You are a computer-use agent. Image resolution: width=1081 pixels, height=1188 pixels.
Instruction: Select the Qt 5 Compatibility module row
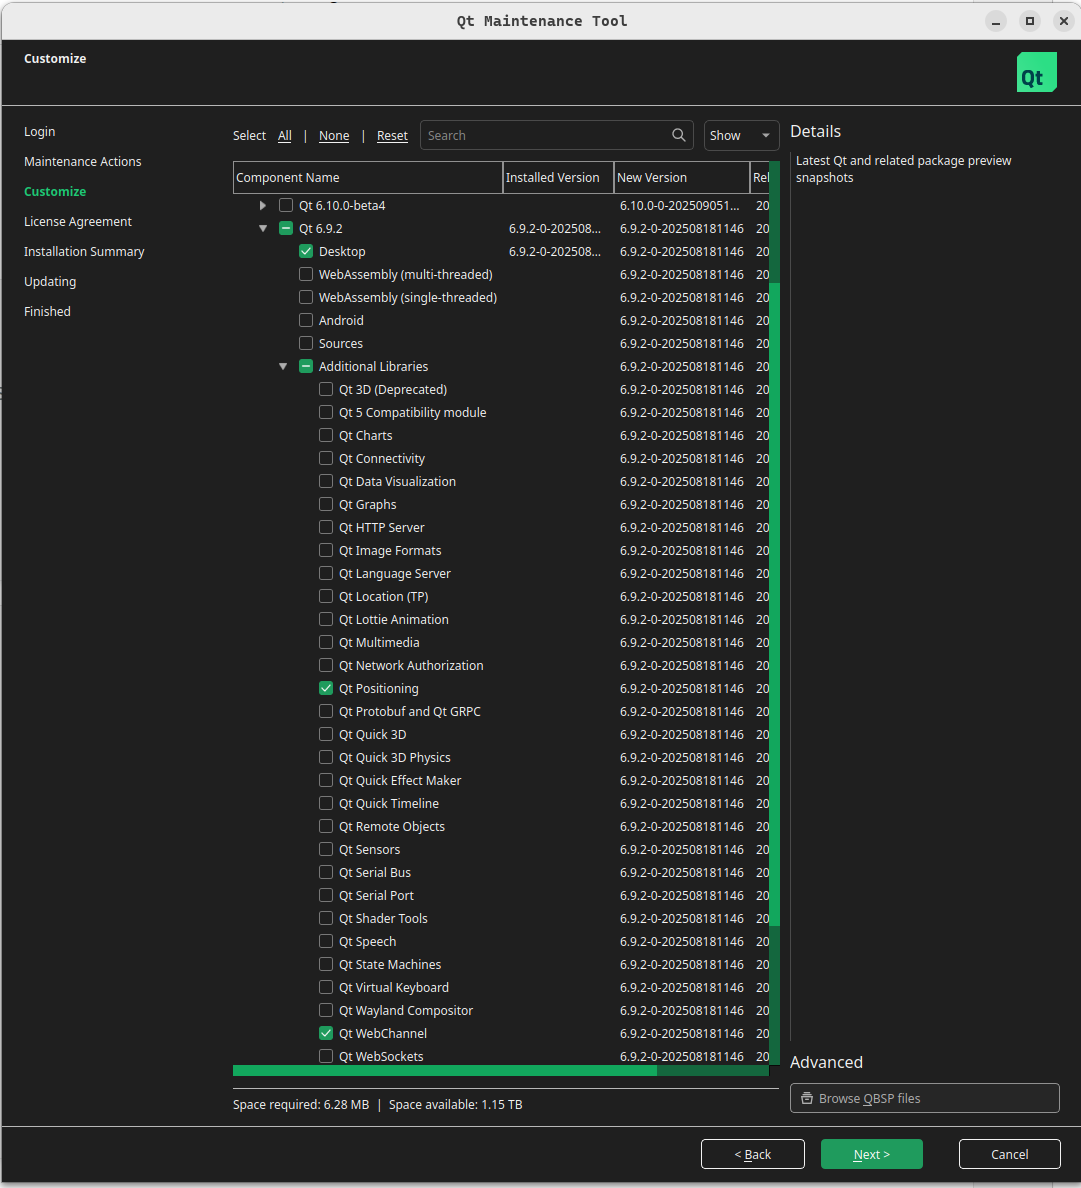[x=501, y=412]
